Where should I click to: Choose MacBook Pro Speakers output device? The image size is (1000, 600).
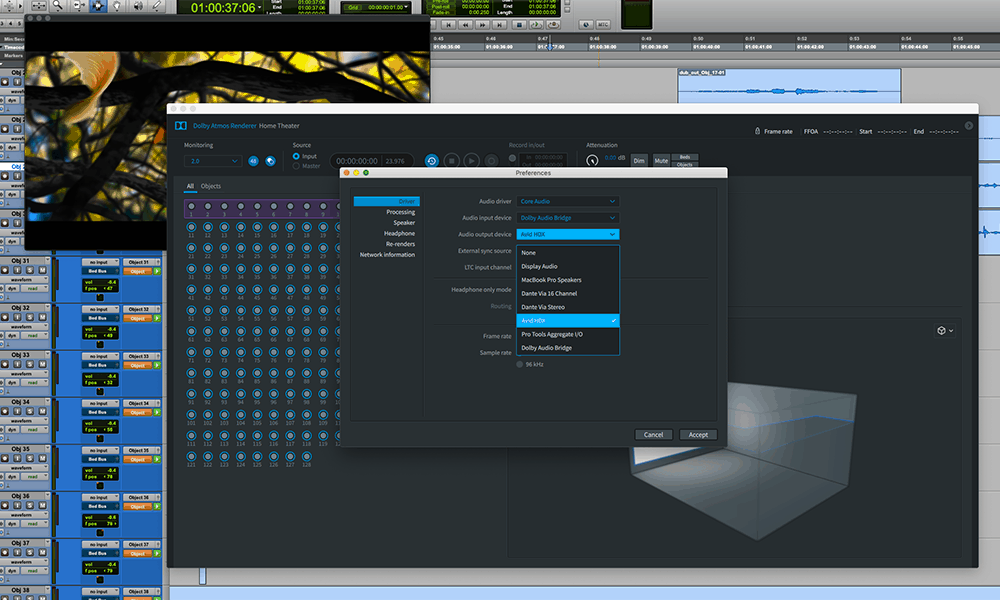click(568, 280)
